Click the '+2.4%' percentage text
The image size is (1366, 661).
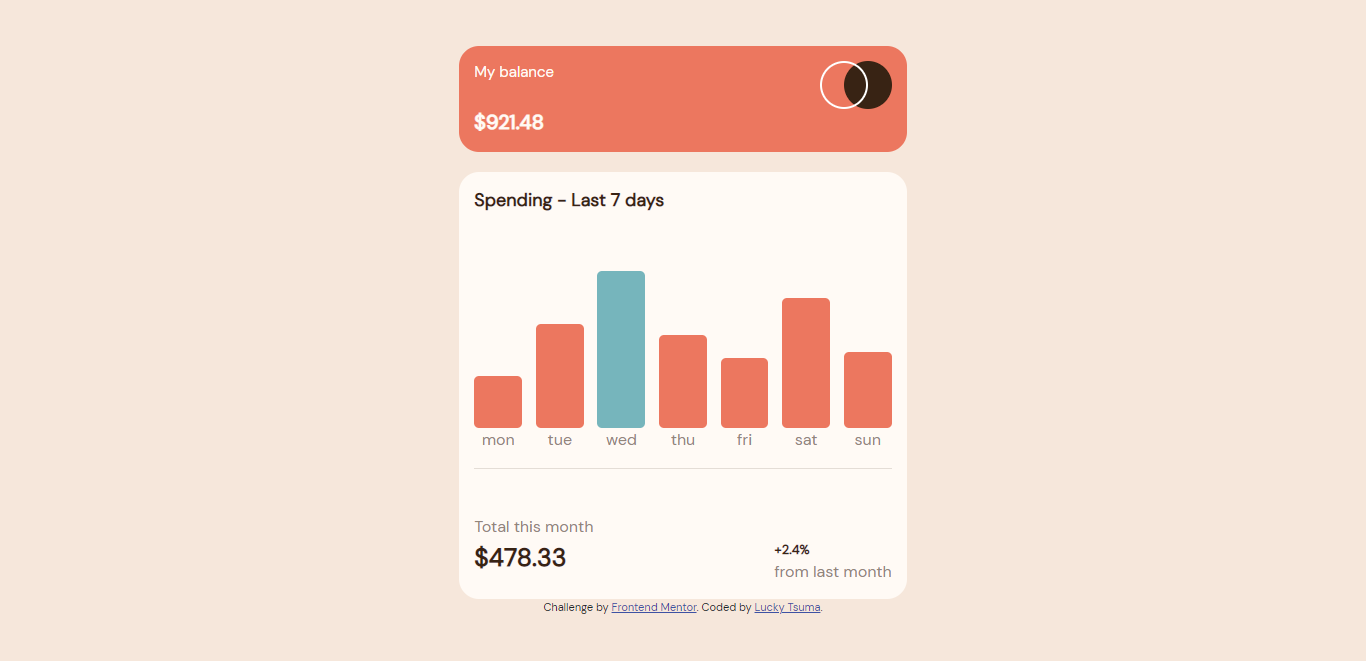pyautogui.click(x=791, y=549)
